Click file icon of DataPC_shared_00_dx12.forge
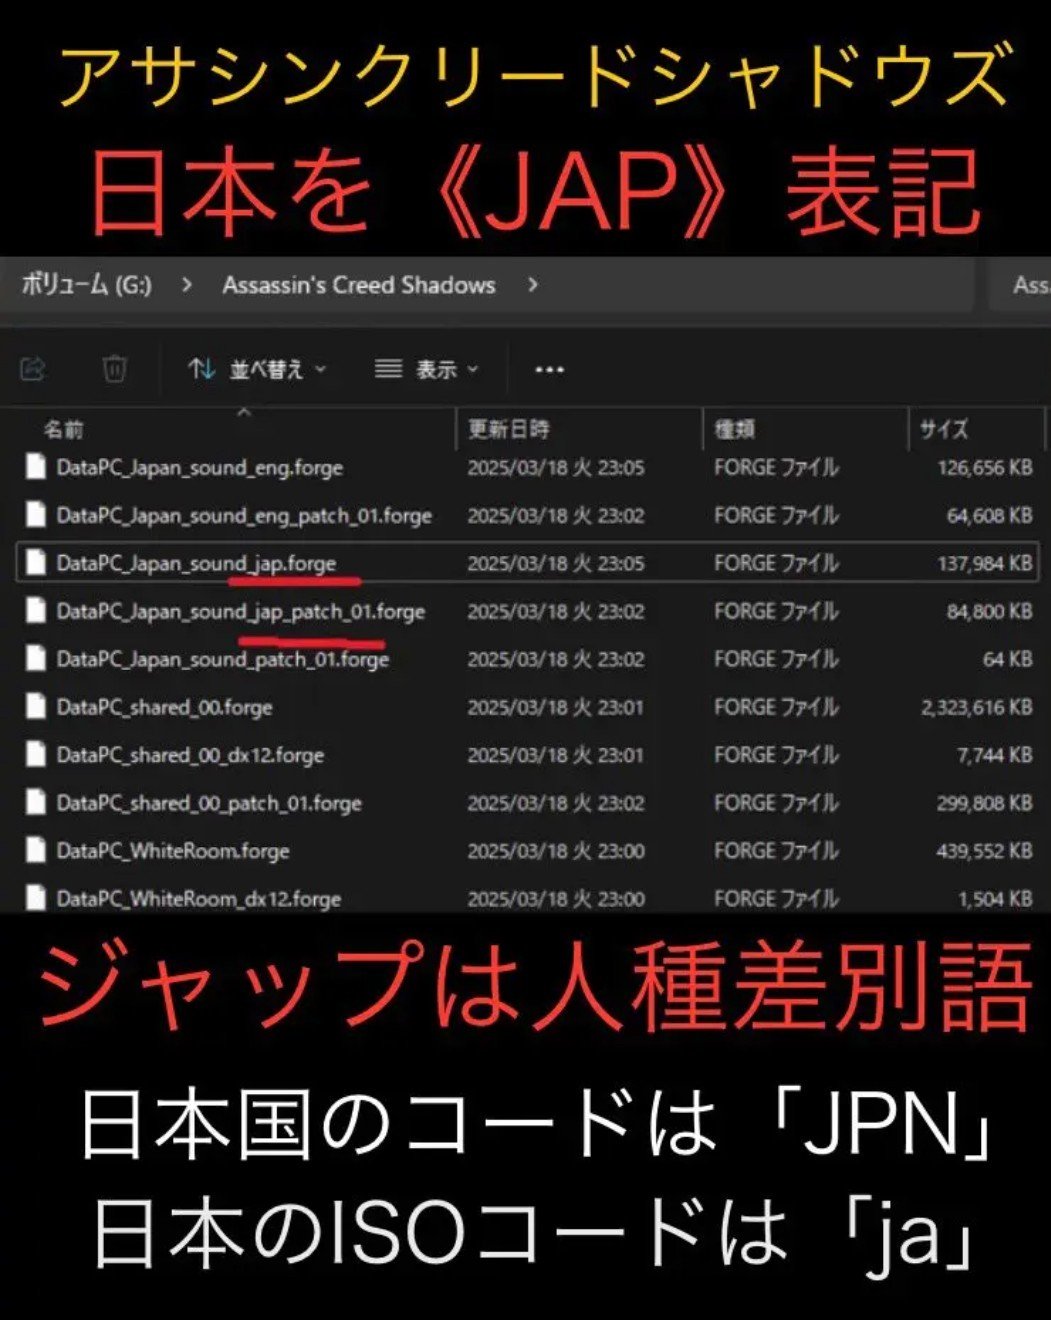This screenshot has width=1051, height=1320. click(x=36, y=755)
